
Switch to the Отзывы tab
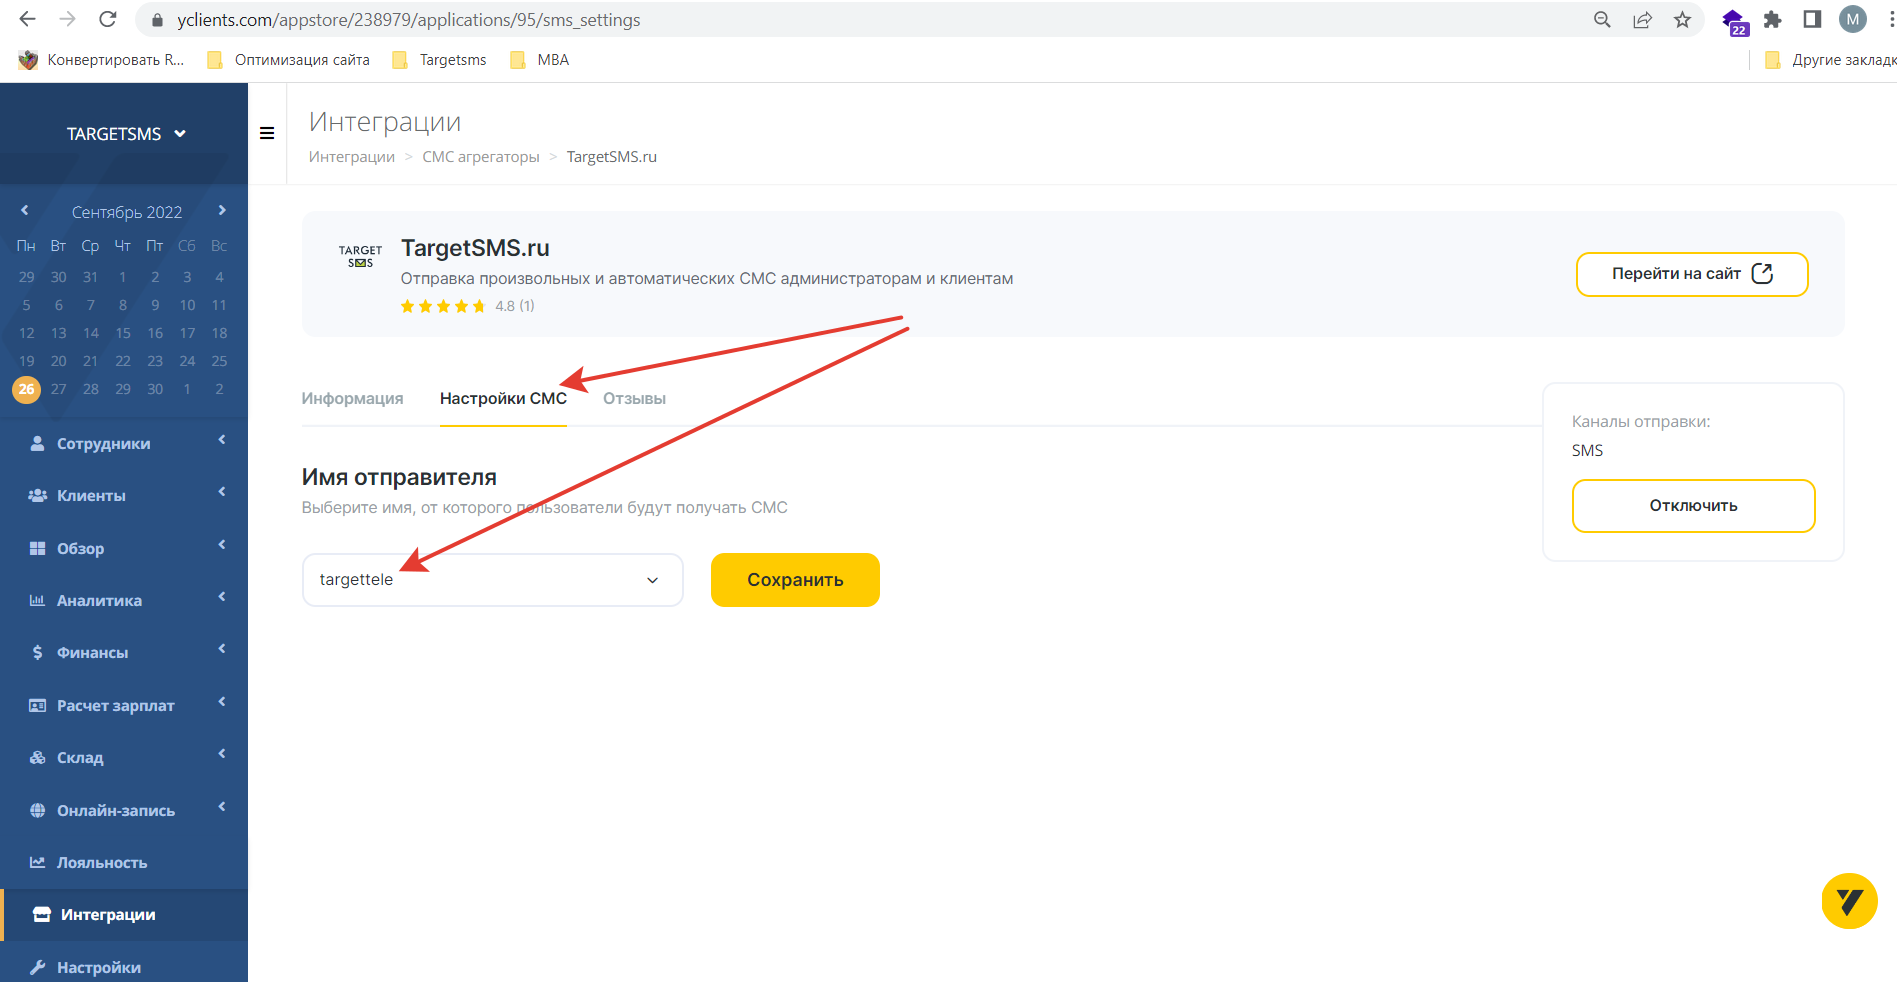click(x=634, y=398)
